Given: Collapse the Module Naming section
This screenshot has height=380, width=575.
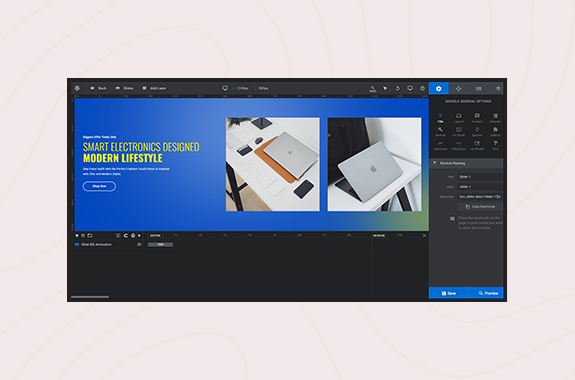Looking at the screenshot, I should tap(466, 163).
